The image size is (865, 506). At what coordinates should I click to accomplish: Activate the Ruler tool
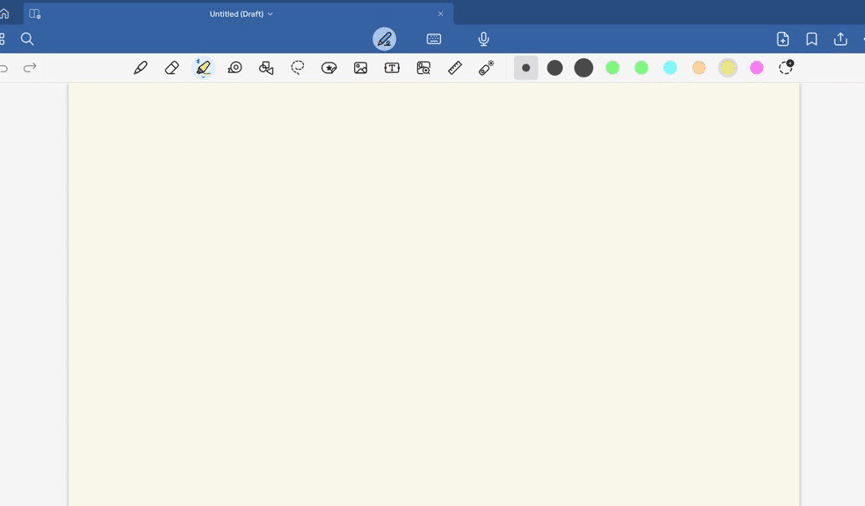(455, 68)
